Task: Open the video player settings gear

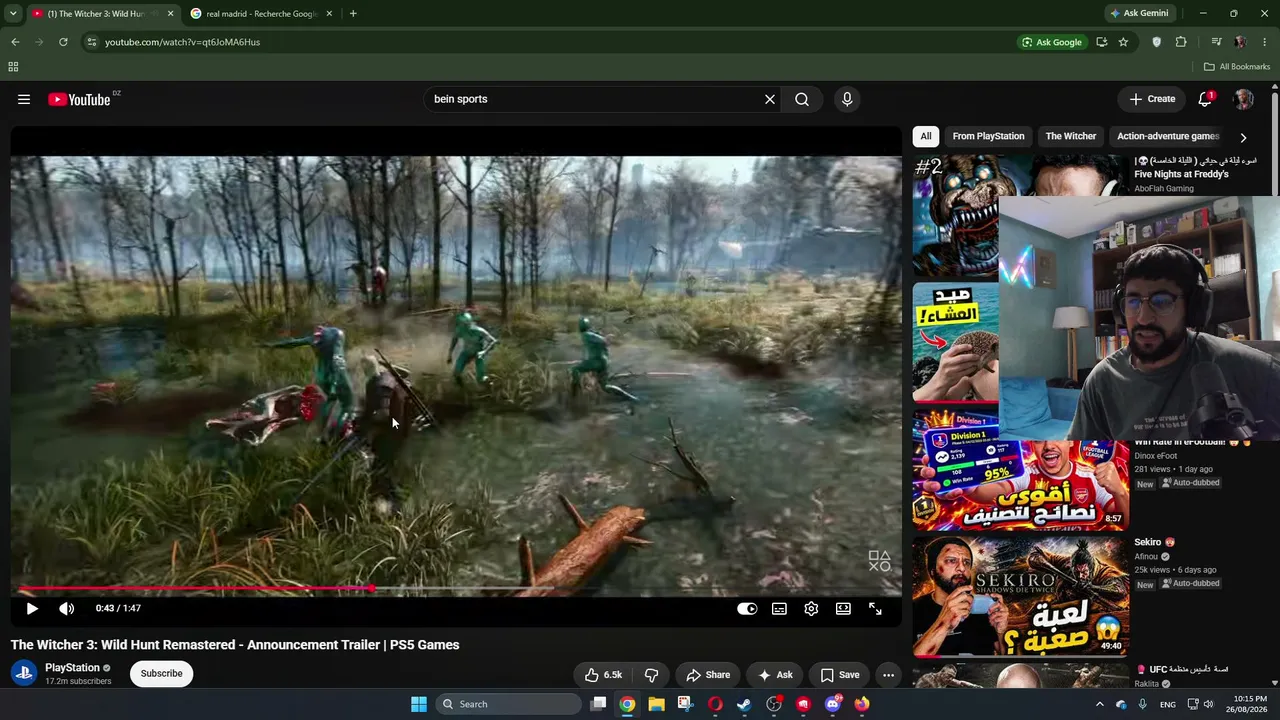Action: pyautogui.click(x=811, y=608)
